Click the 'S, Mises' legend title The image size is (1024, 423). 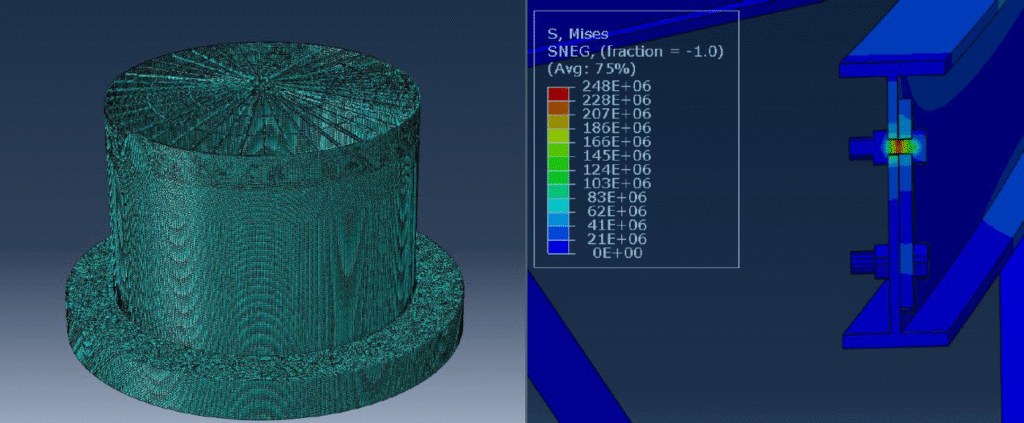point(574,32)
